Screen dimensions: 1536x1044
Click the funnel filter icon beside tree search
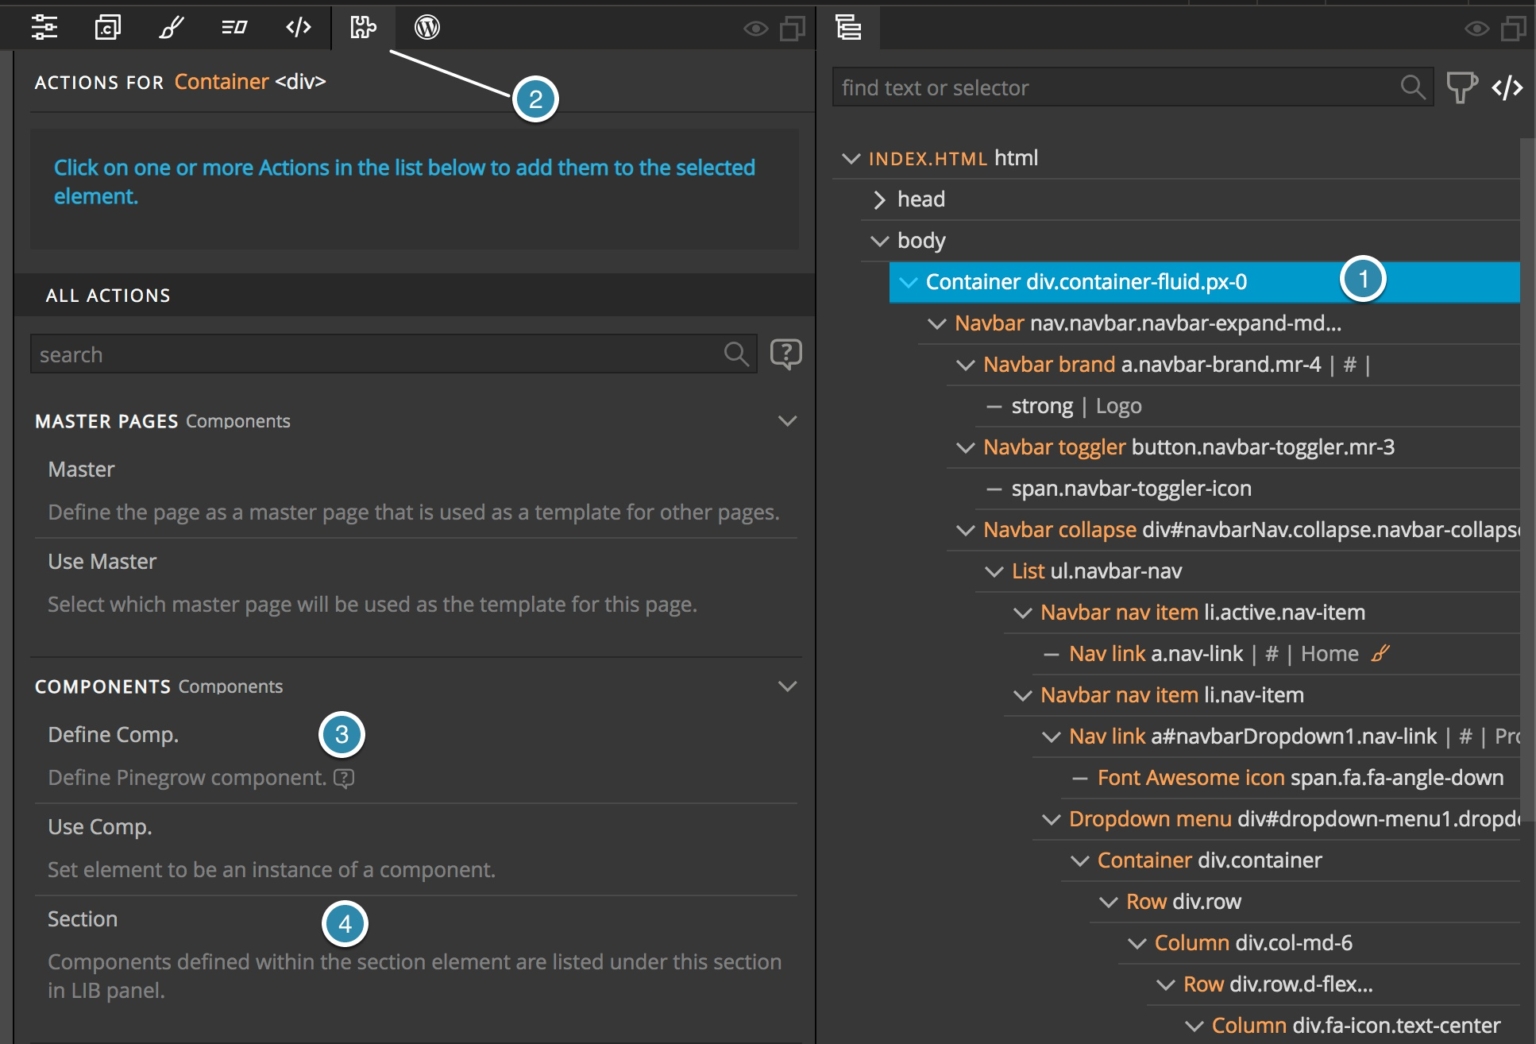click(x=1461, y=88)
